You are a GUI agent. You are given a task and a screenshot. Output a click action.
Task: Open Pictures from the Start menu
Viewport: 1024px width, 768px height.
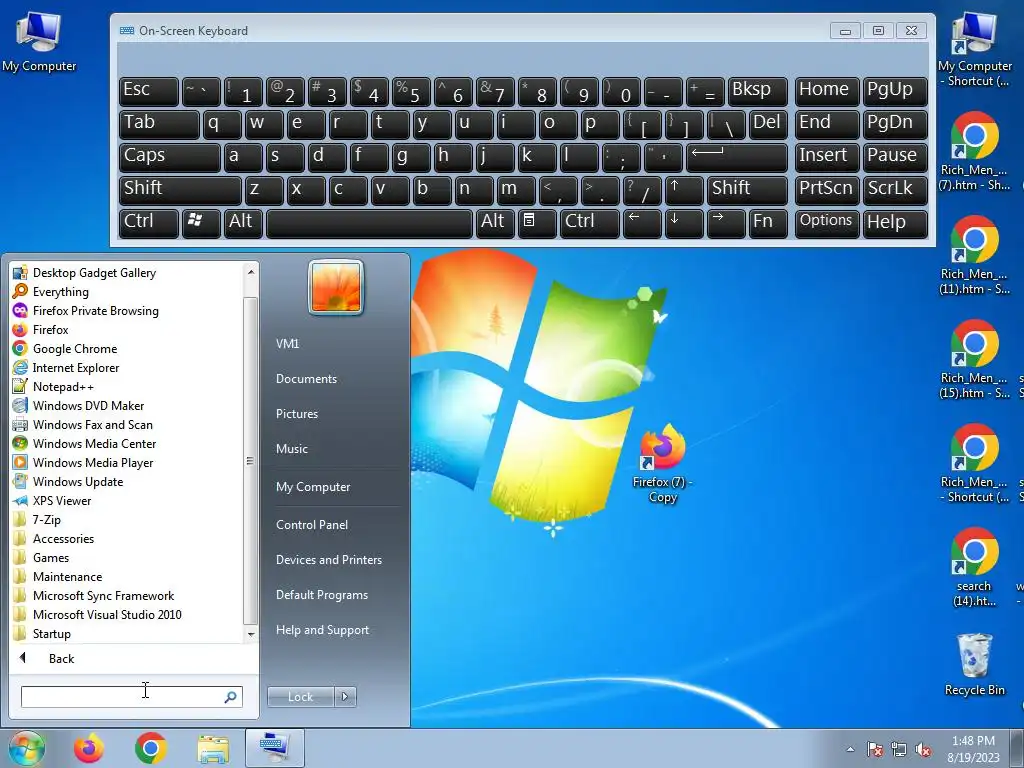point(296,413)
